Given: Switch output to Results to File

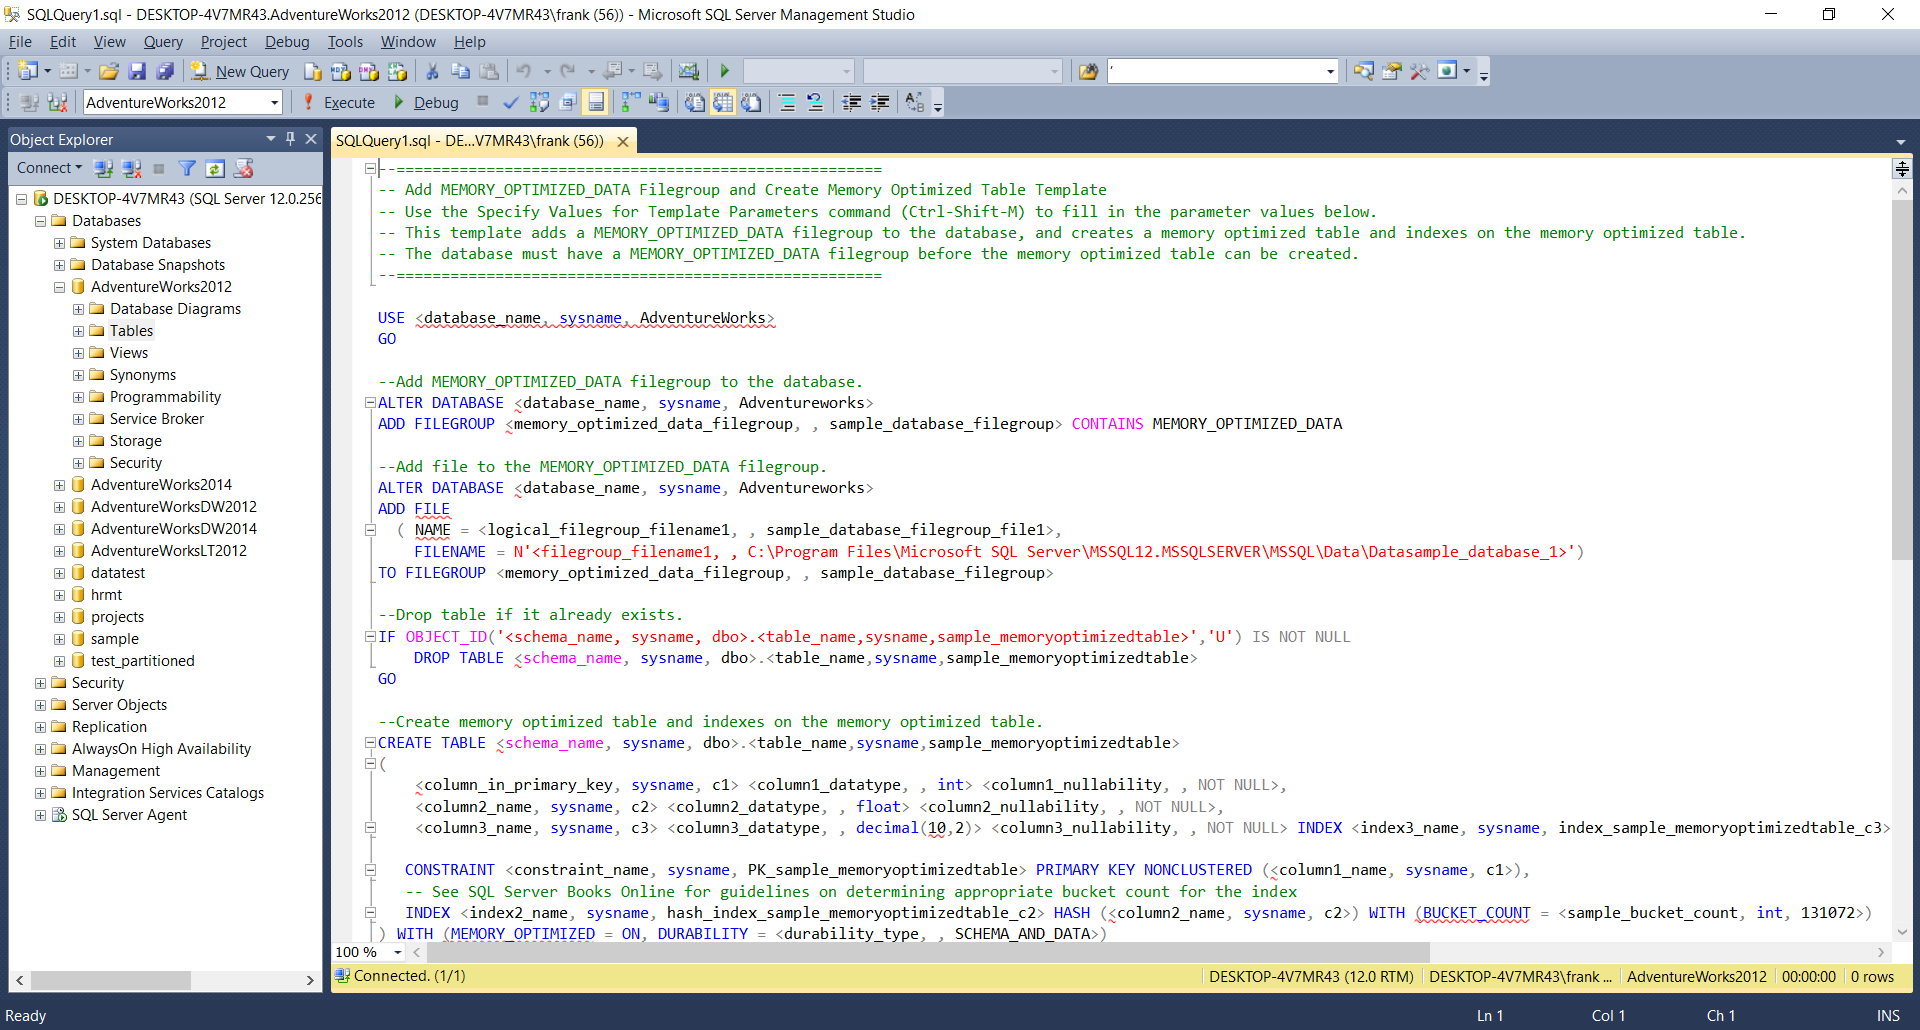Looking at the screenshot, I should click(750, 102).
